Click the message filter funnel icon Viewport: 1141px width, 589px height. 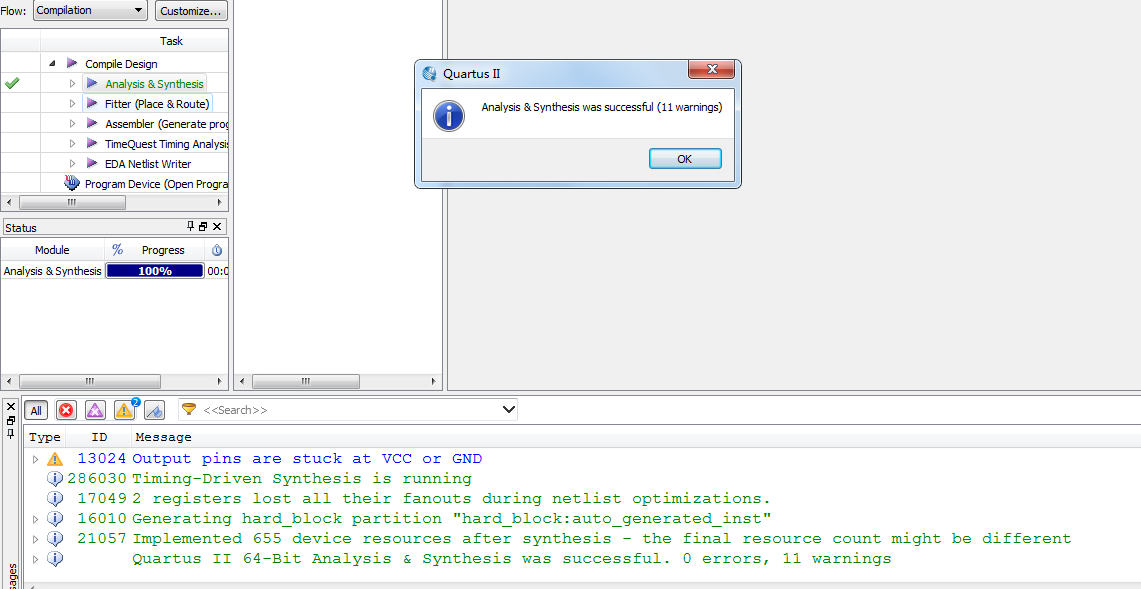(x=188, y=410)
